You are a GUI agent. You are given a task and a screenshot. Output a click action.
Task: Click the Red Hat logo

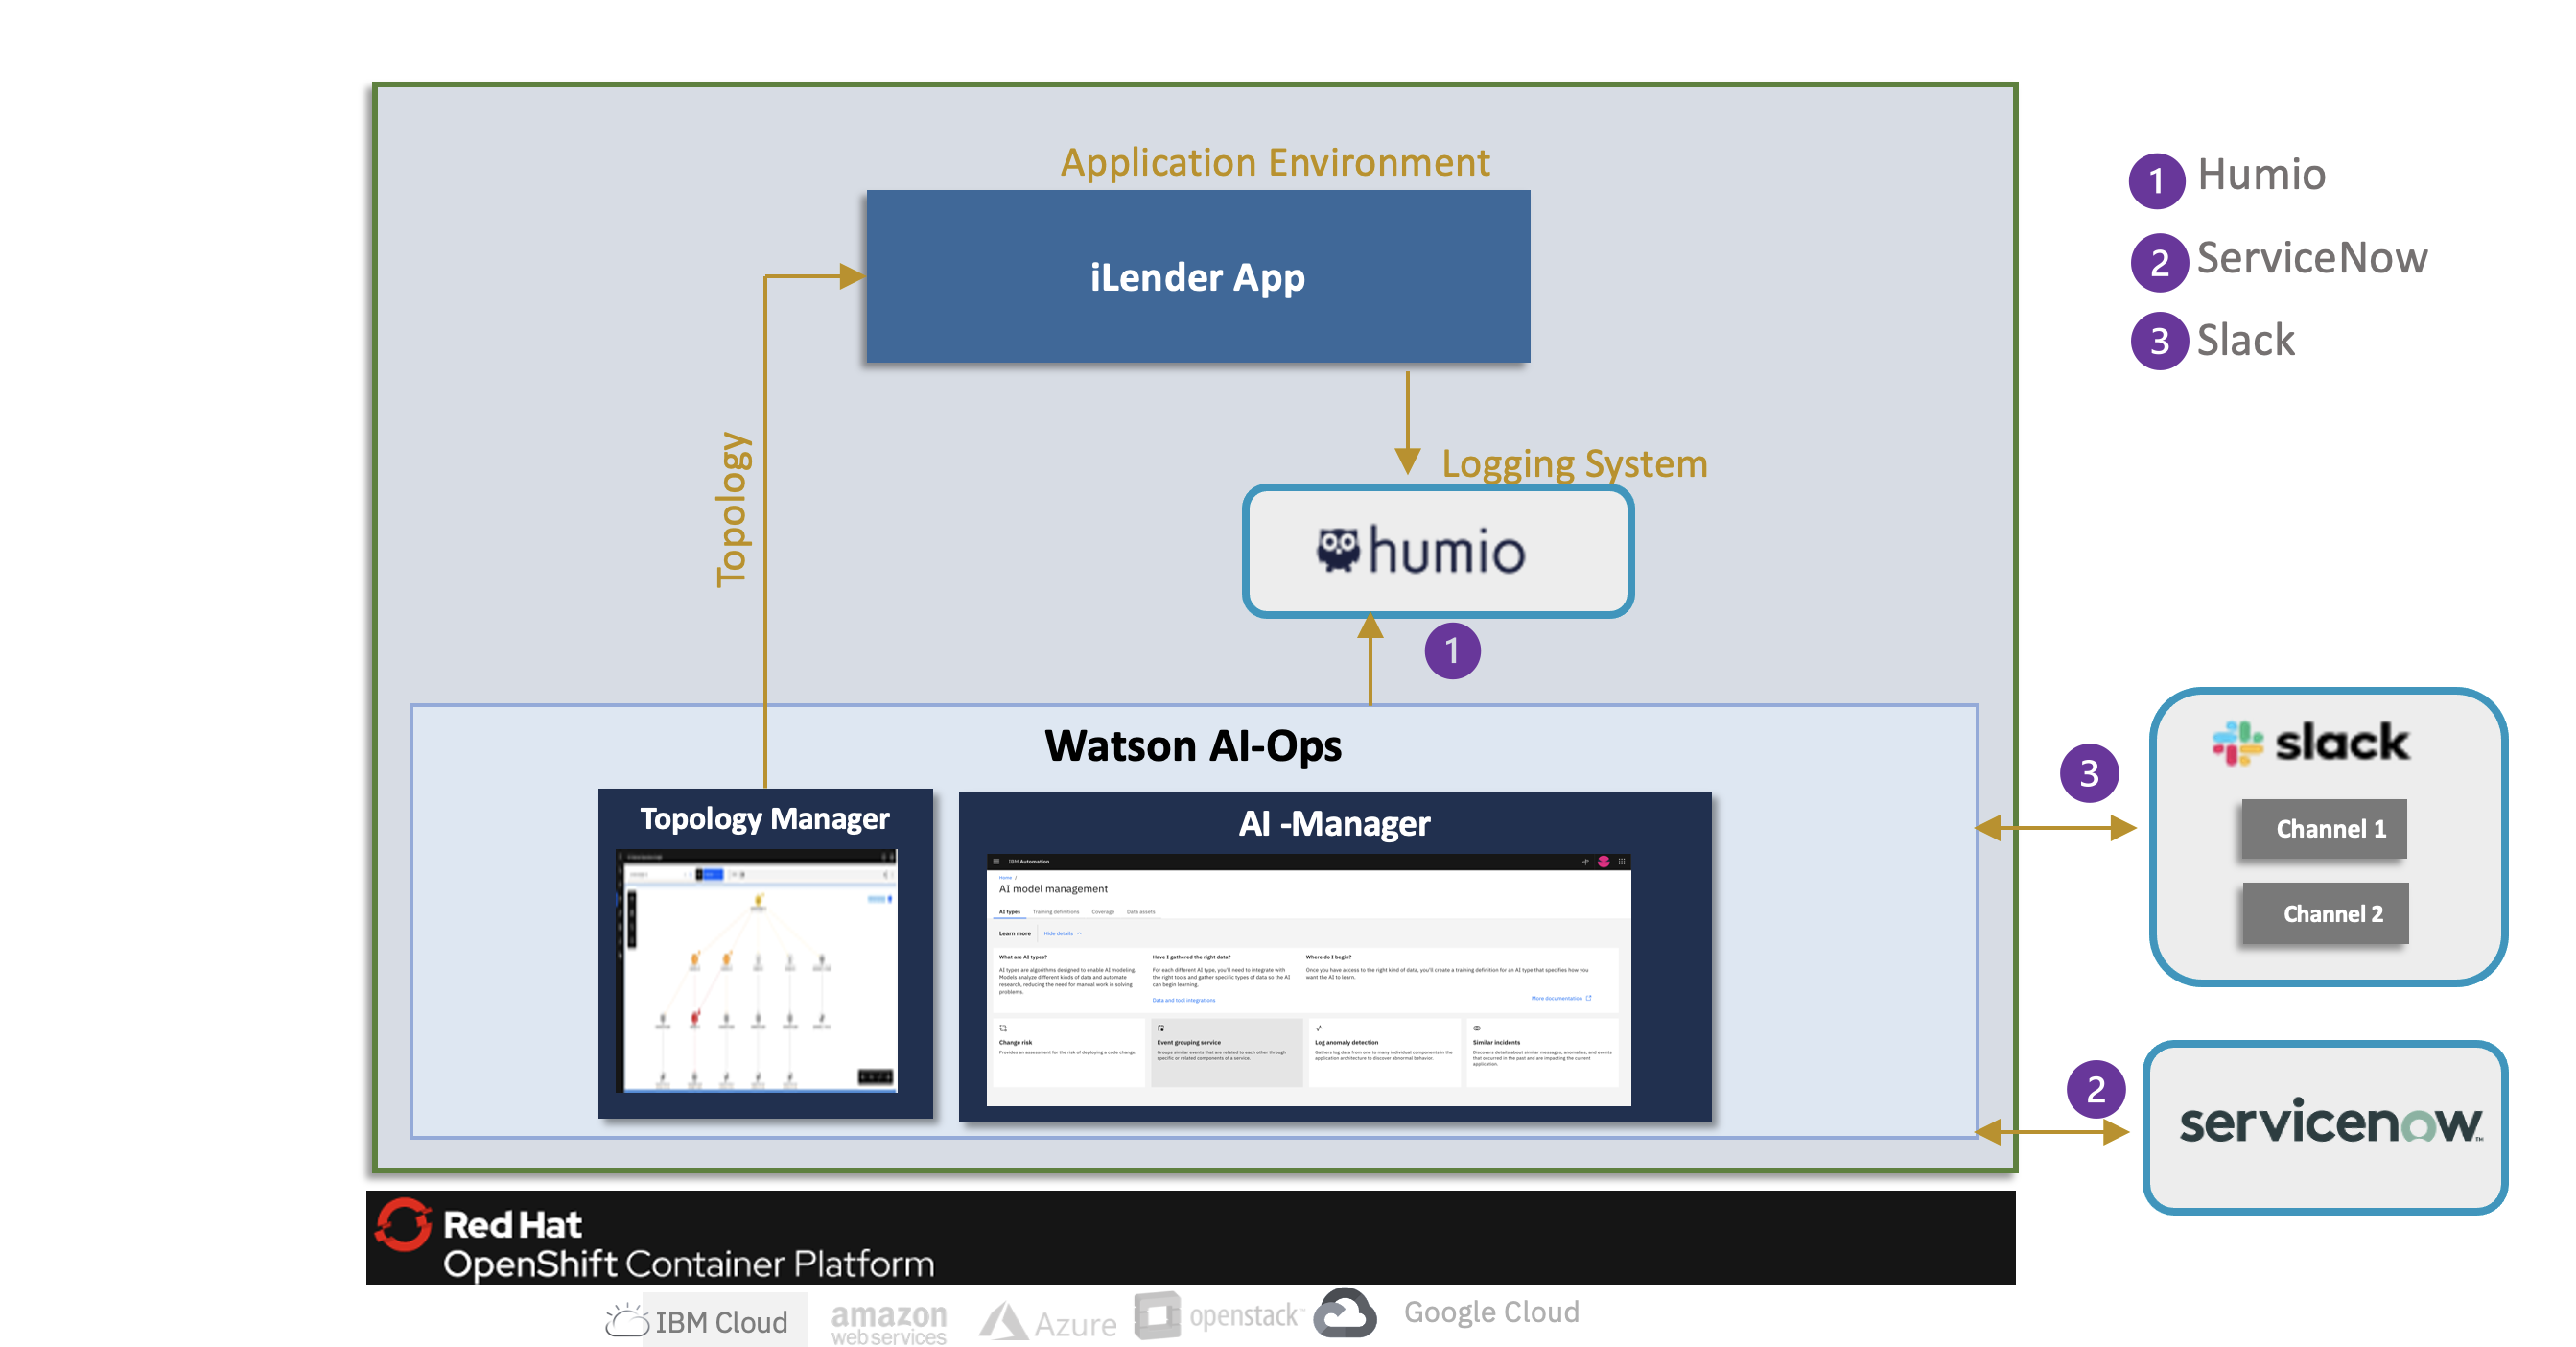point(403,1225)
